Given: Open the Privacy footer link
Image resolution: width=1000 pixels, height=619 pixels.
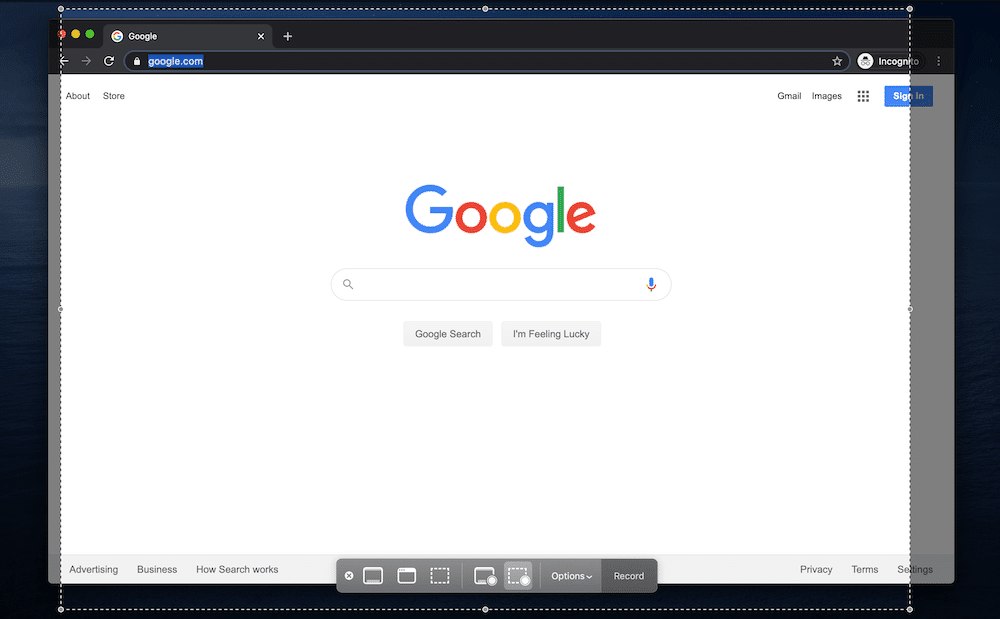Looking at the screenshot, I should click(816, 569).
